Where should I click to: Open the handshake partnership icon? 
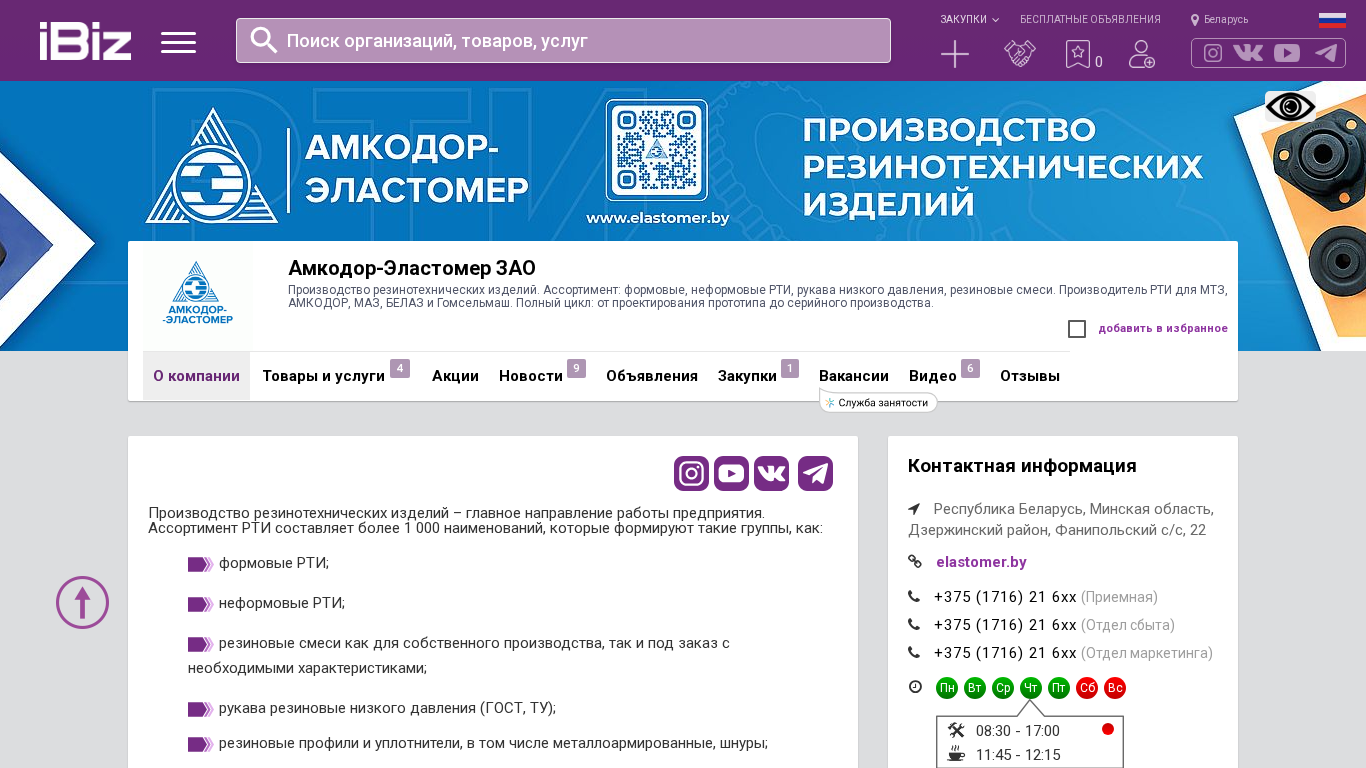pos(1020,54)
